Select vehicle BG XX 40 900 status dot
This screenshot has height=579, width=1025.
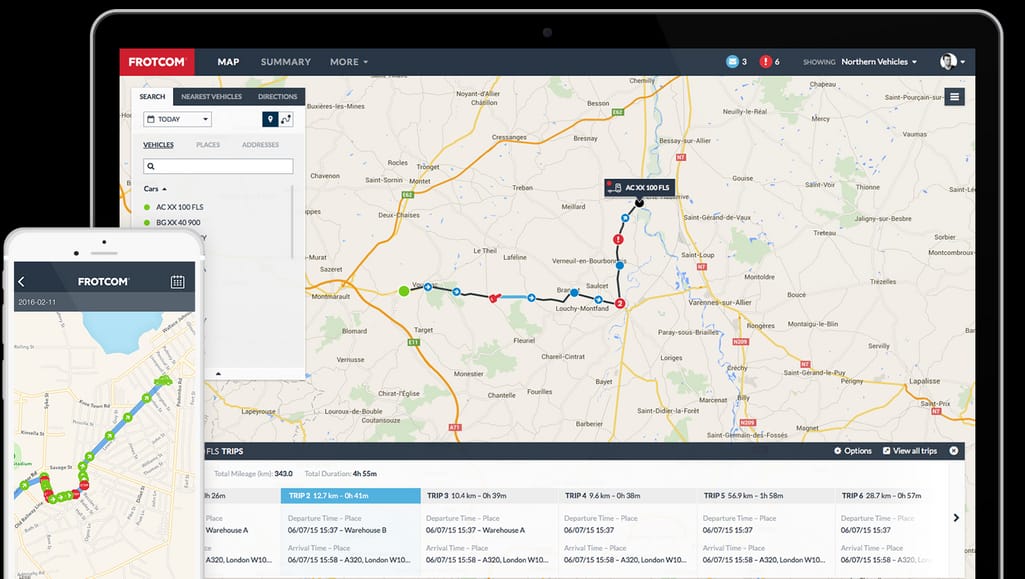147,221
